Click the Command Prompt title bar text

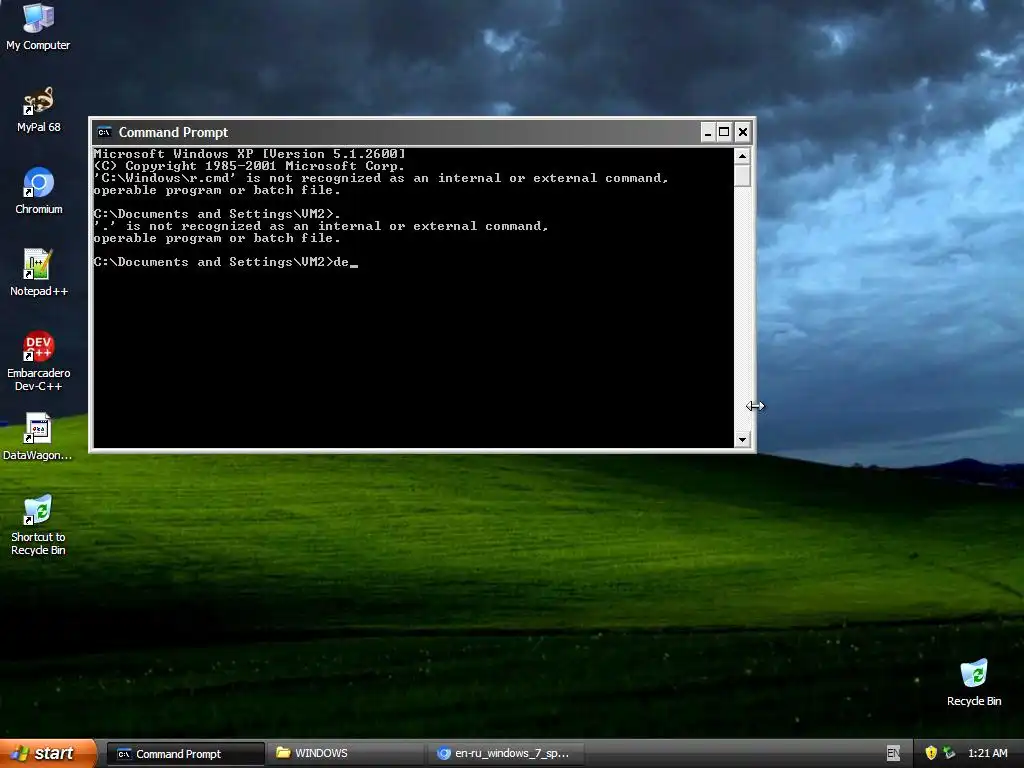tap(173, 133)
